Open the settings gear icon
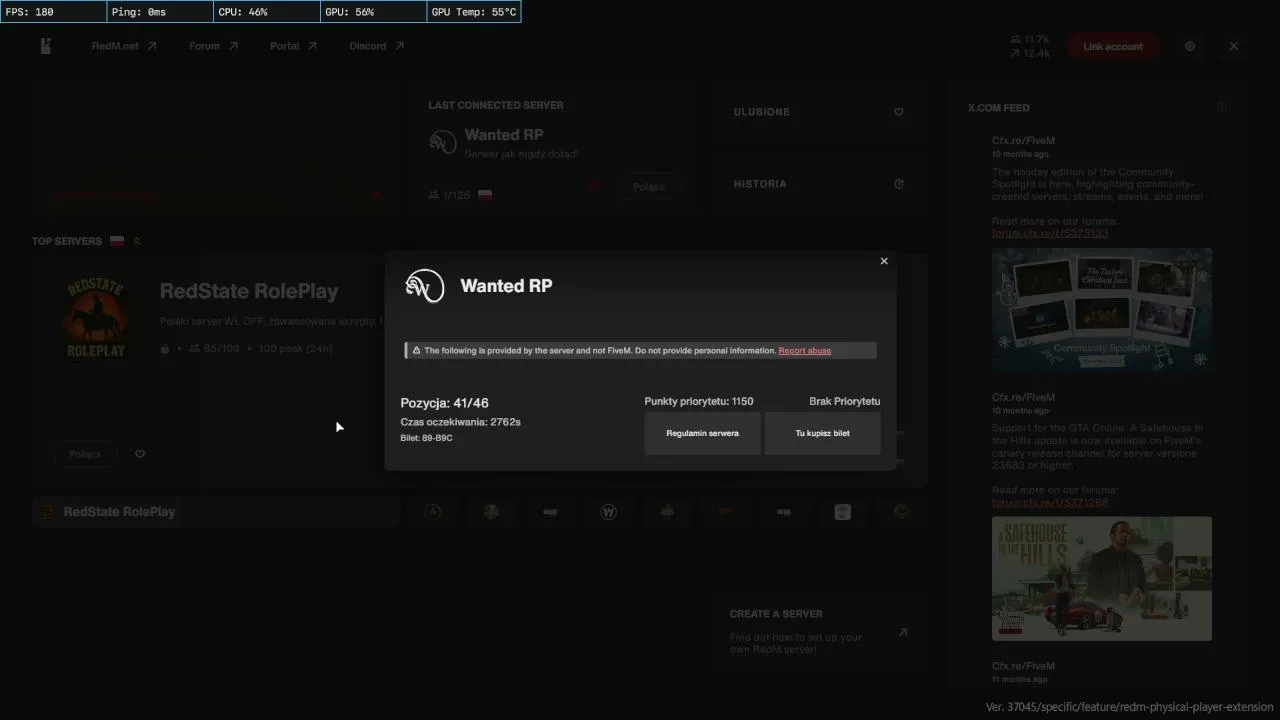 [x=1190, y=46]
